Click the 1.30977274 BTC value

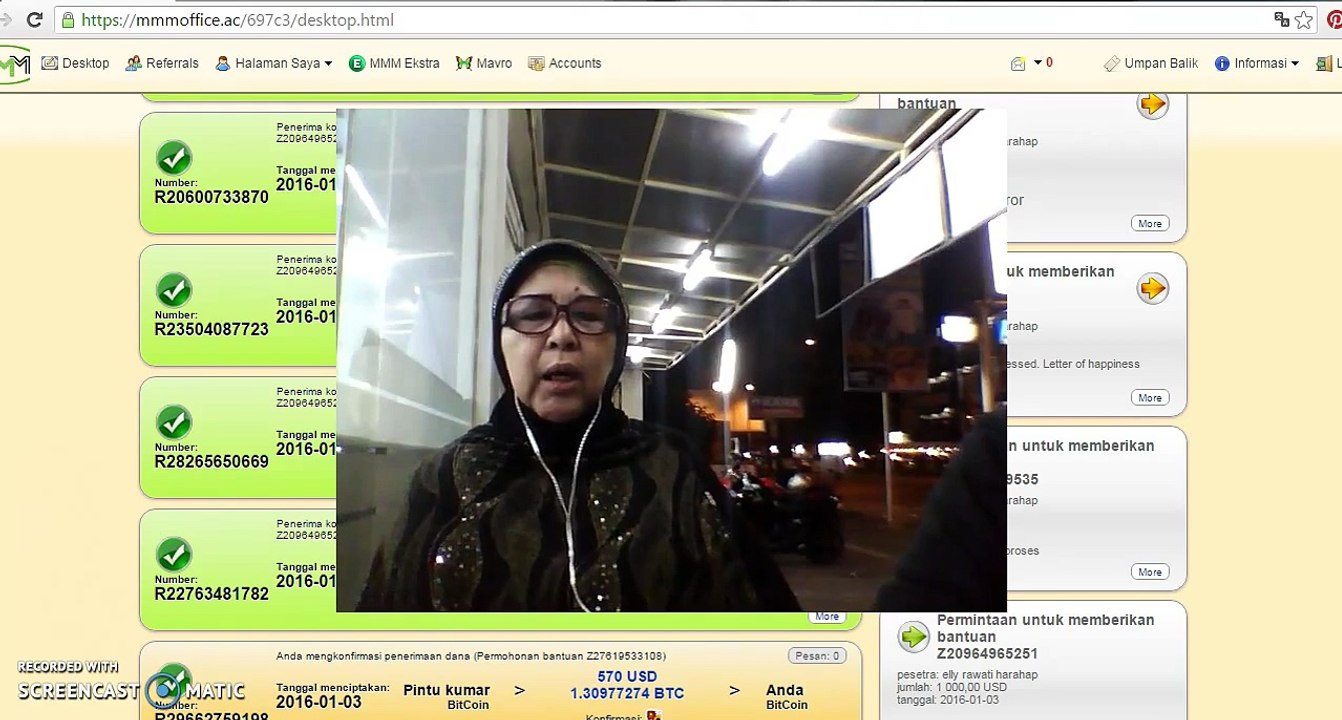[x=627, y=693]
